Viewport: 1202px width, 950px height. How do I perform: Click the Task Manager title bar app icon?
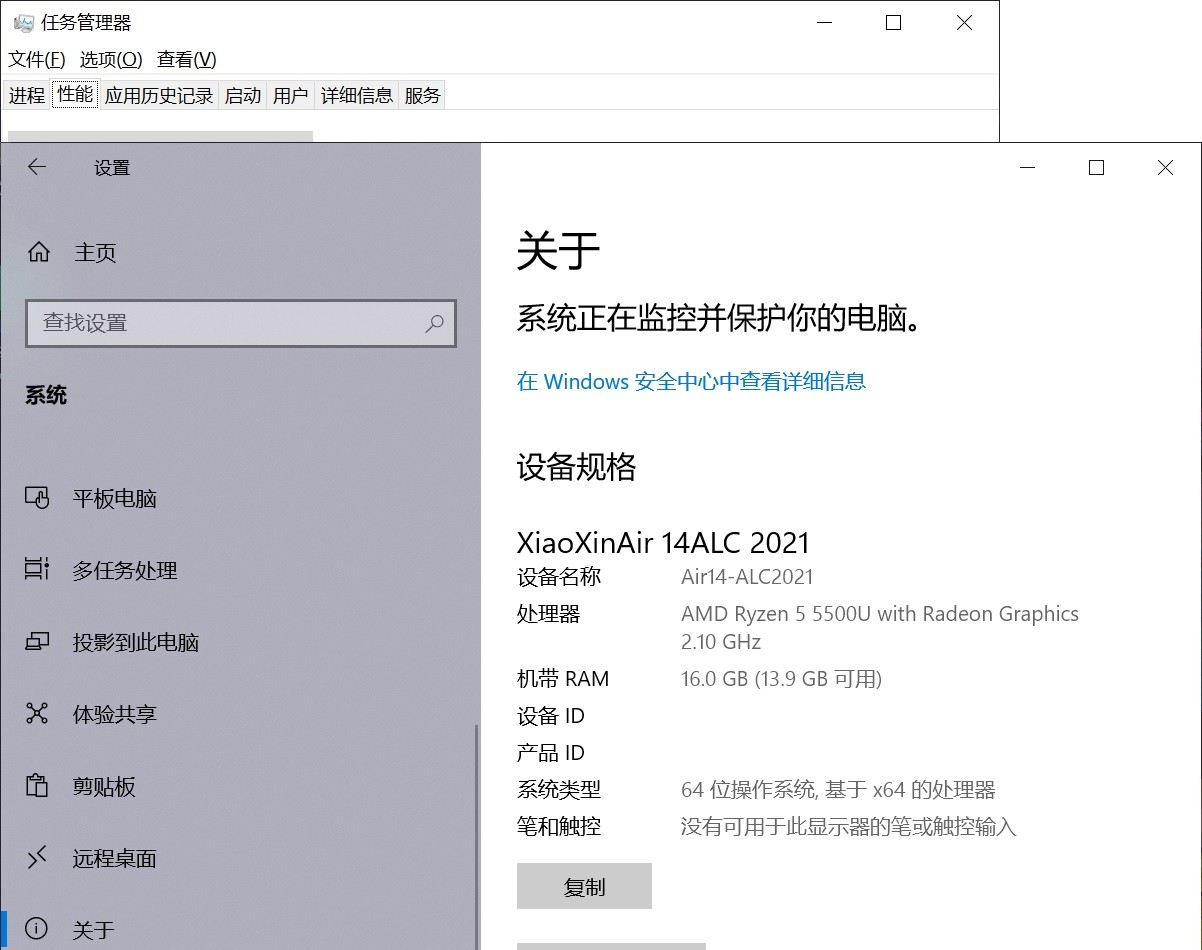coord(24,23)
